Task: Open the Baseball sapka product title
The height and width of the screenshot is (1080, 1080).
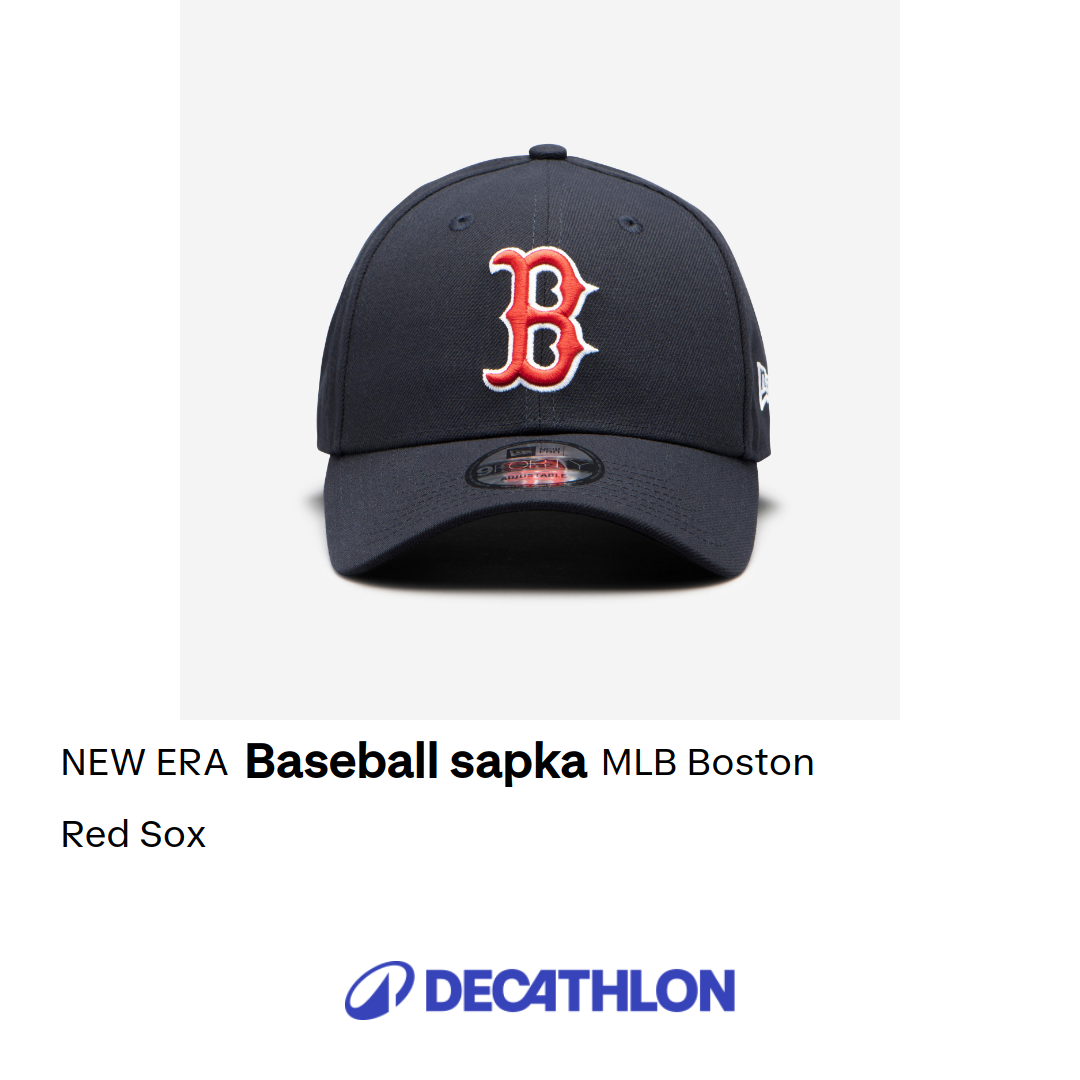Action: pyautogui.click(x=415, y=762)
